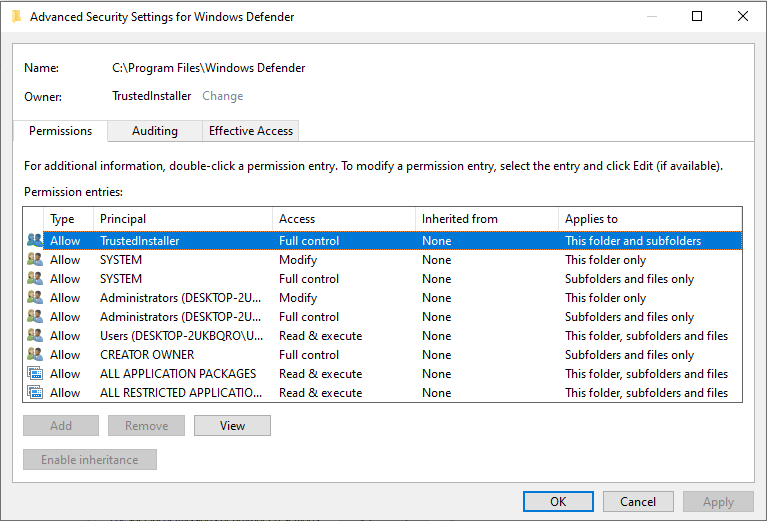This screenshot has height=521, width=767.
Task: Click the Add button
Action: click(61, 426)
